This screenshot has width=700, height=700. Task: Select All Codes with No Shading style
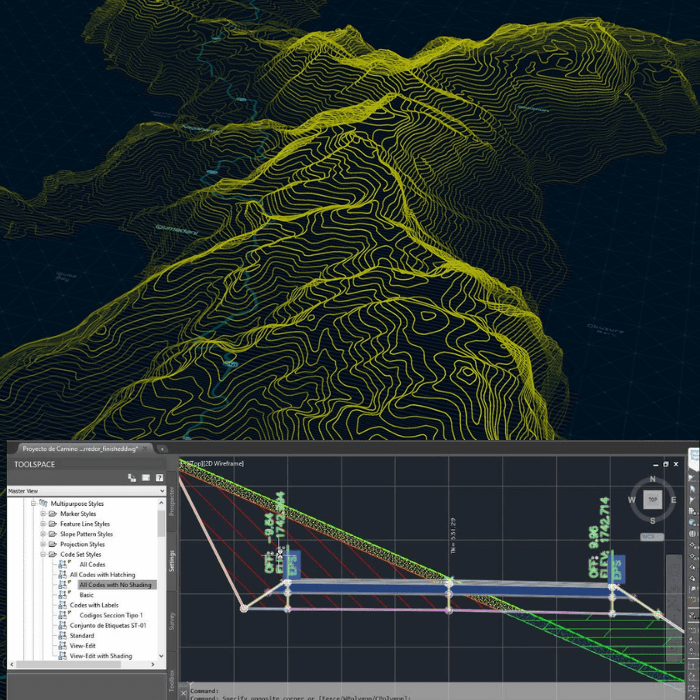(x=115, y=585)
